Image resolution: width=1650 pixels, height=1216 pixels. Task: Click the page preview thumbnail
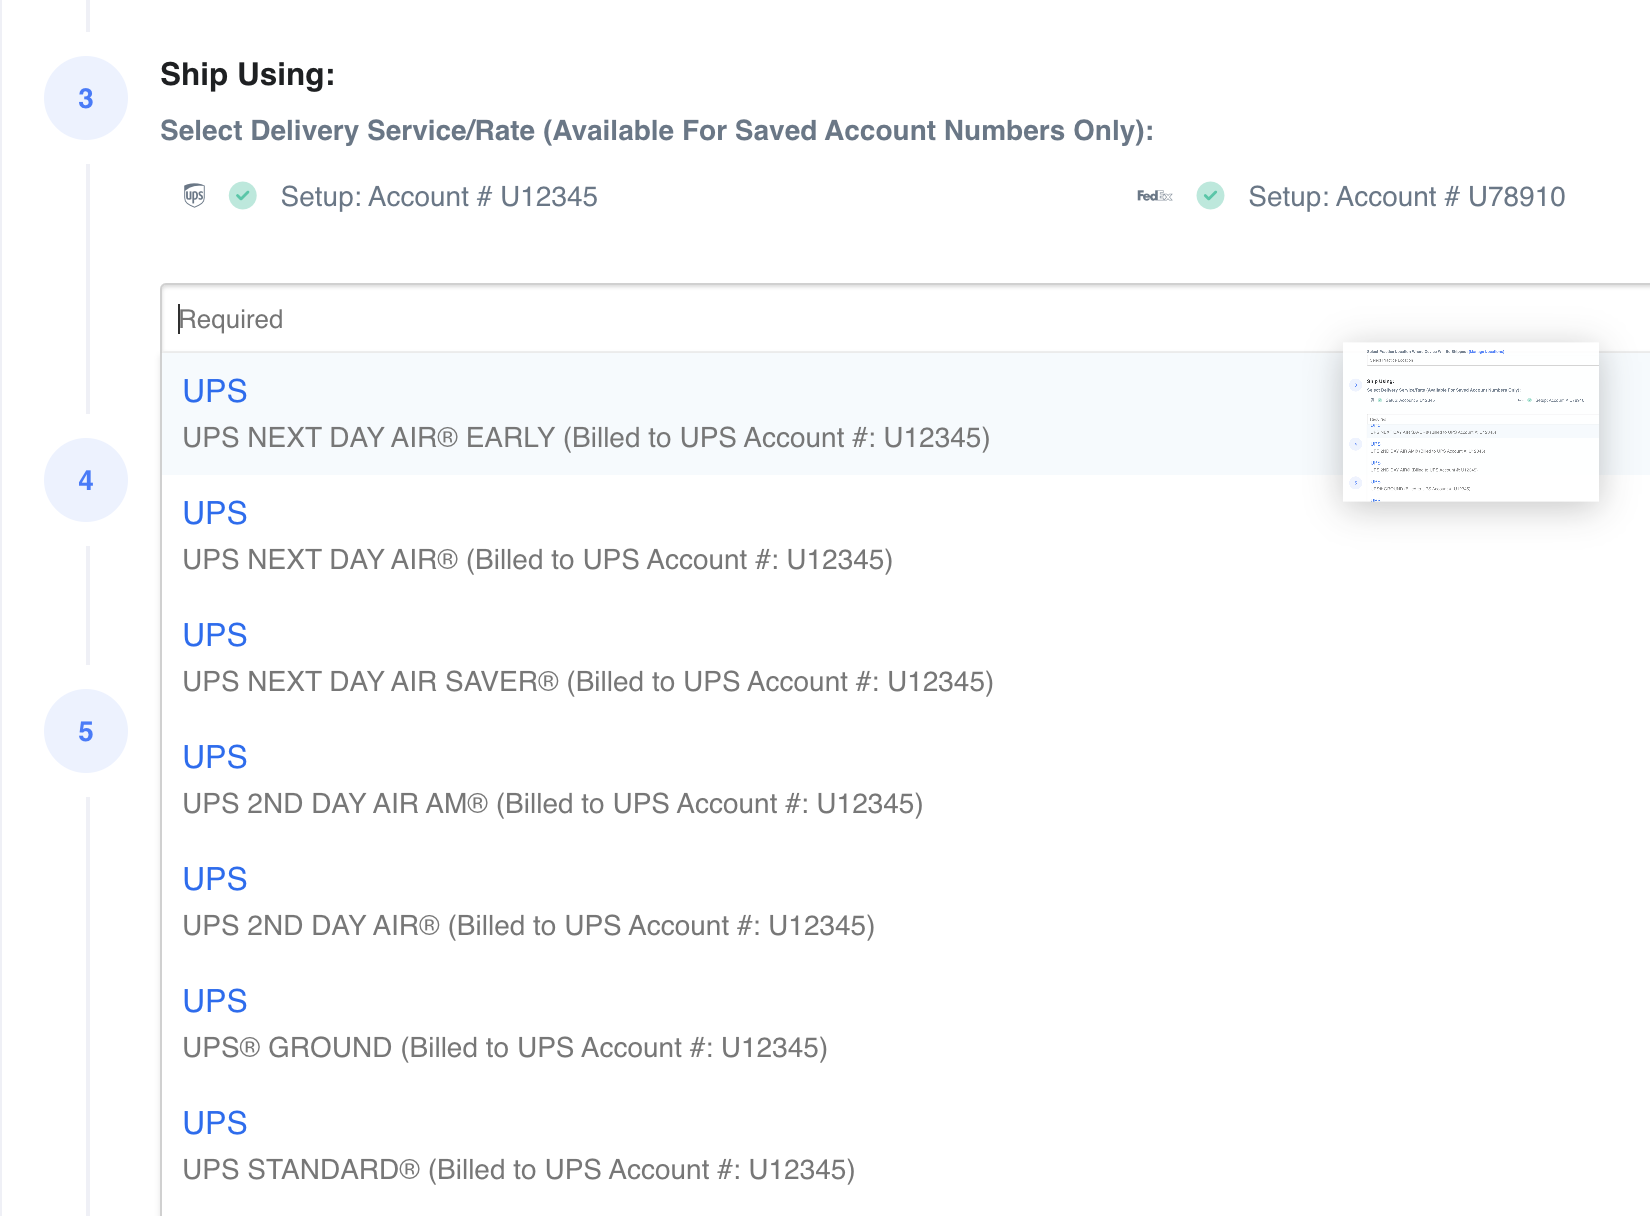(x=1470, y=422)
